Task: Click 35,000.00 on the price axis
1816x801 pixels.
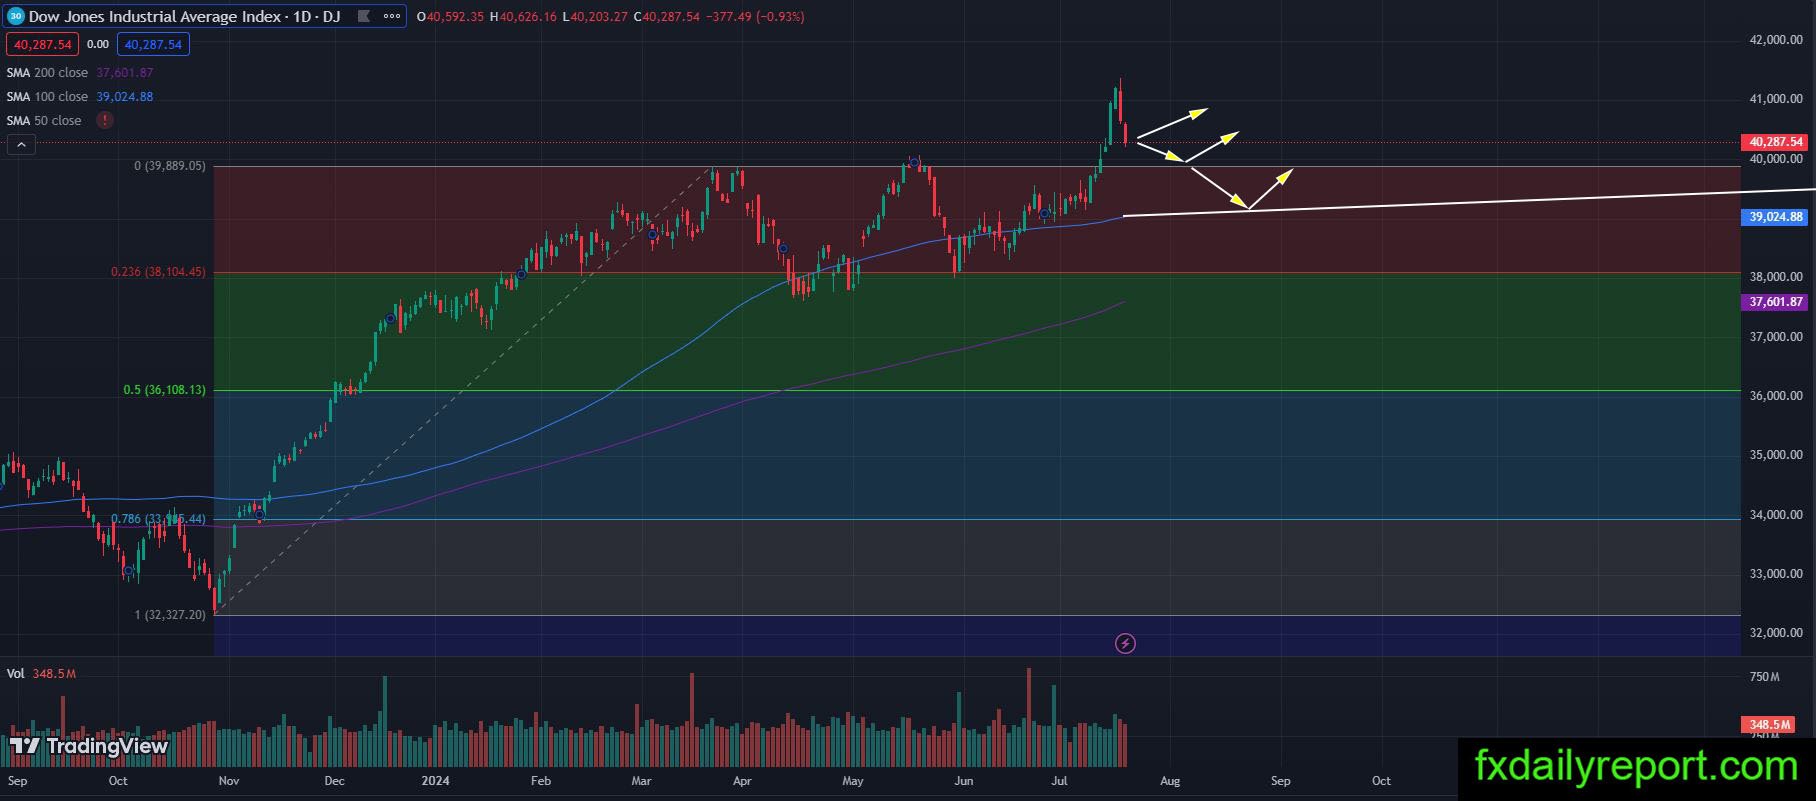Action: coord(1776,455)
